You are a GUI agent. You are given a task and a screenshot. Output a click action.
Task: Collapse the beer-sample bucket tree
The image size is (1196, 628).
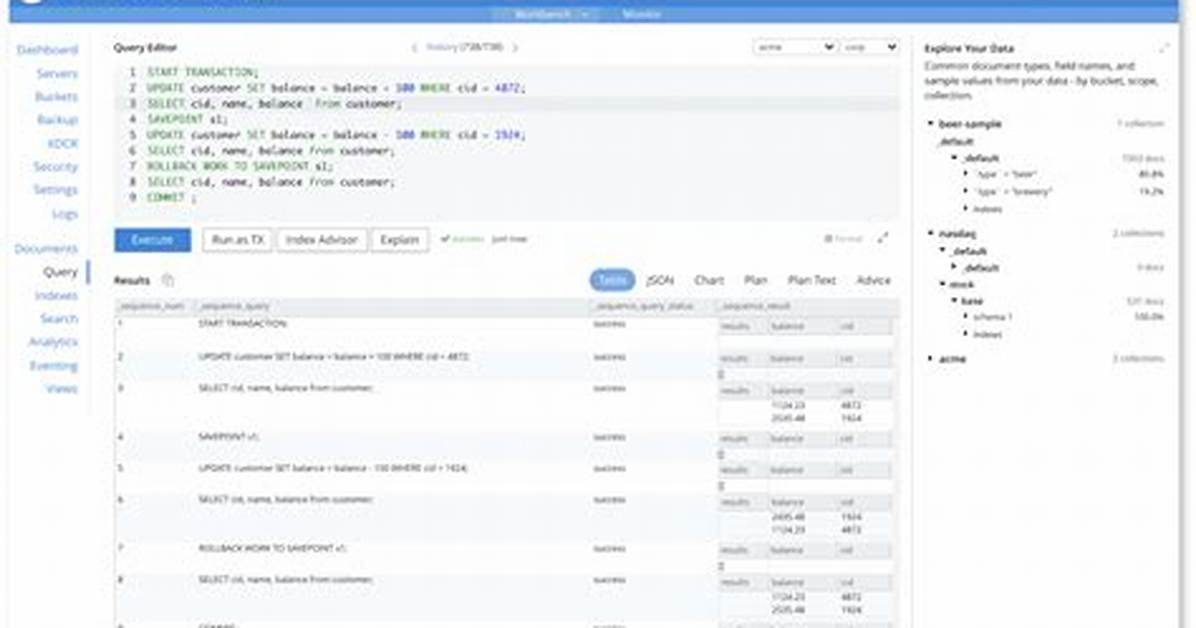tap(931, 124)
